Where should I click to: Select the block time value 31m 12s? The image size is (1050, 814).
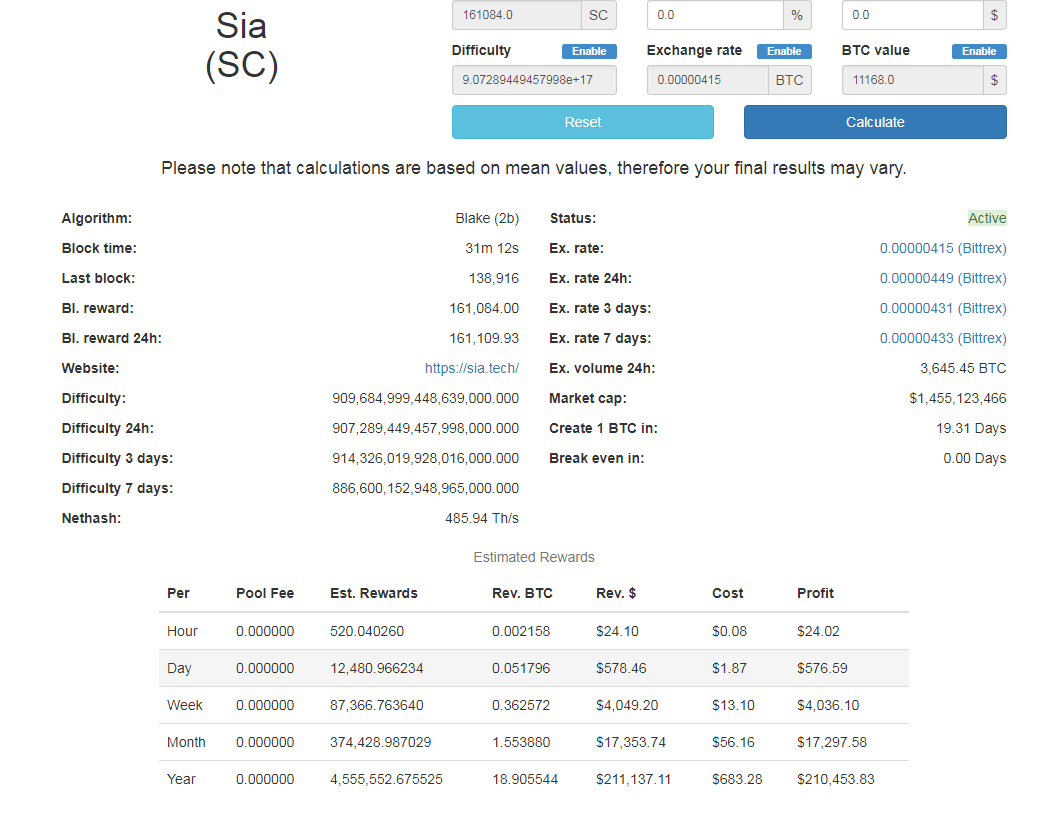(x=492, y=248)
